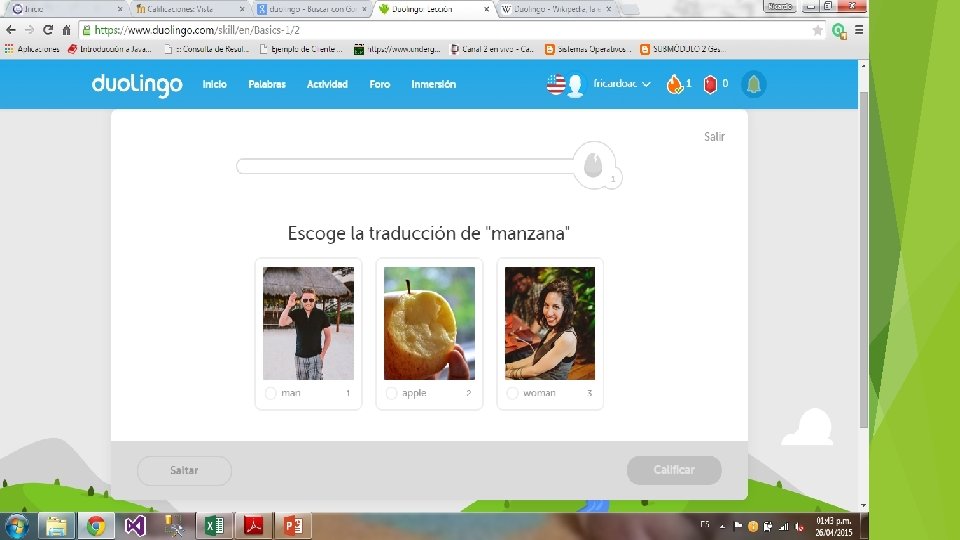
Task: Click the browser Forward arrow
Action: tap(29, 30)
